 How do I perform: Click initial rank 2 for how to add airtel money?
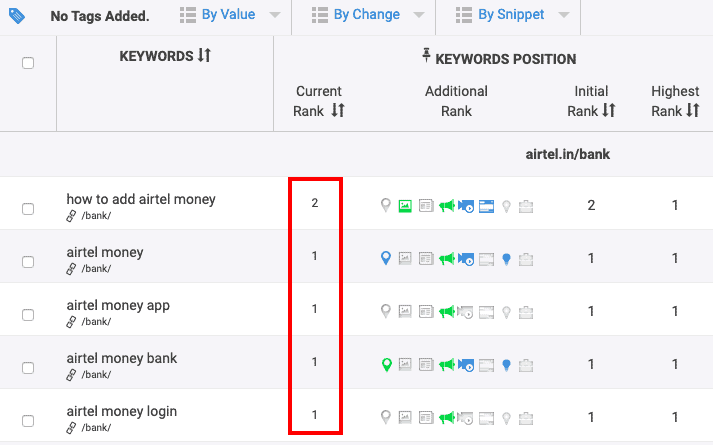click(591, 205)
